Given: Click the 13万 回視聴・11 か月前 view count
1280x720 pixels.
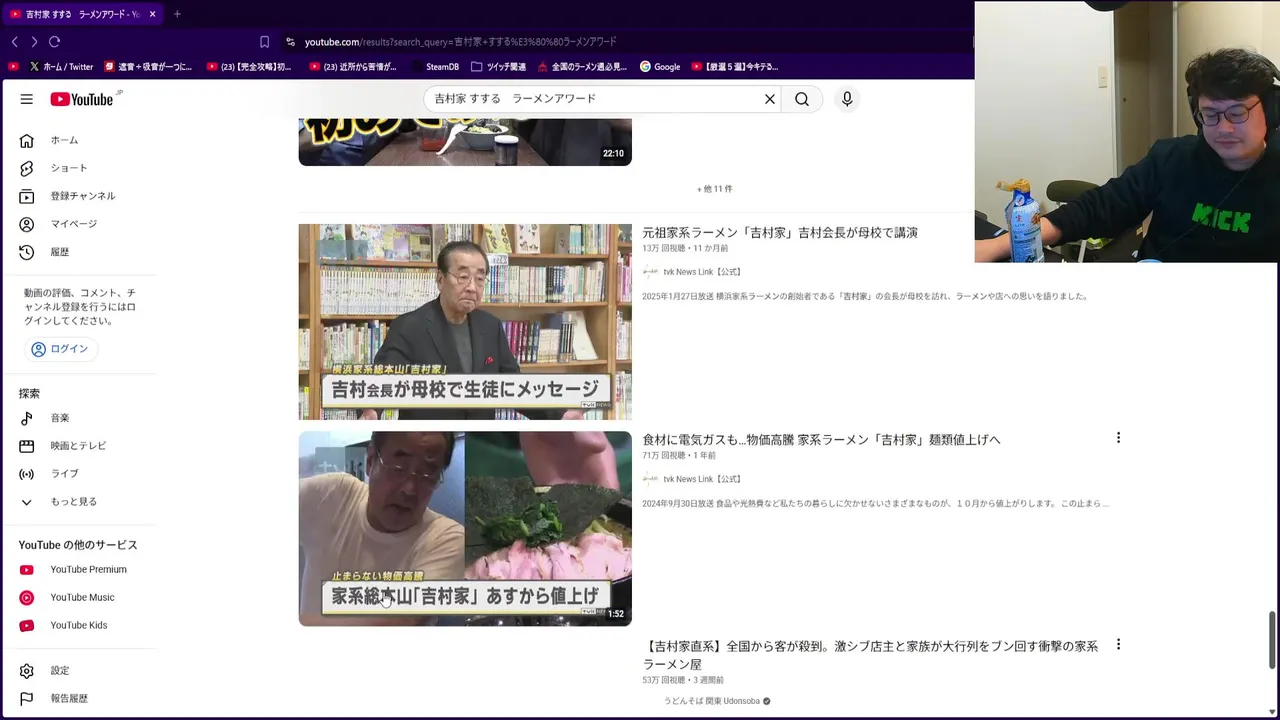Looking at the screenshot, I should pos(685,248).
